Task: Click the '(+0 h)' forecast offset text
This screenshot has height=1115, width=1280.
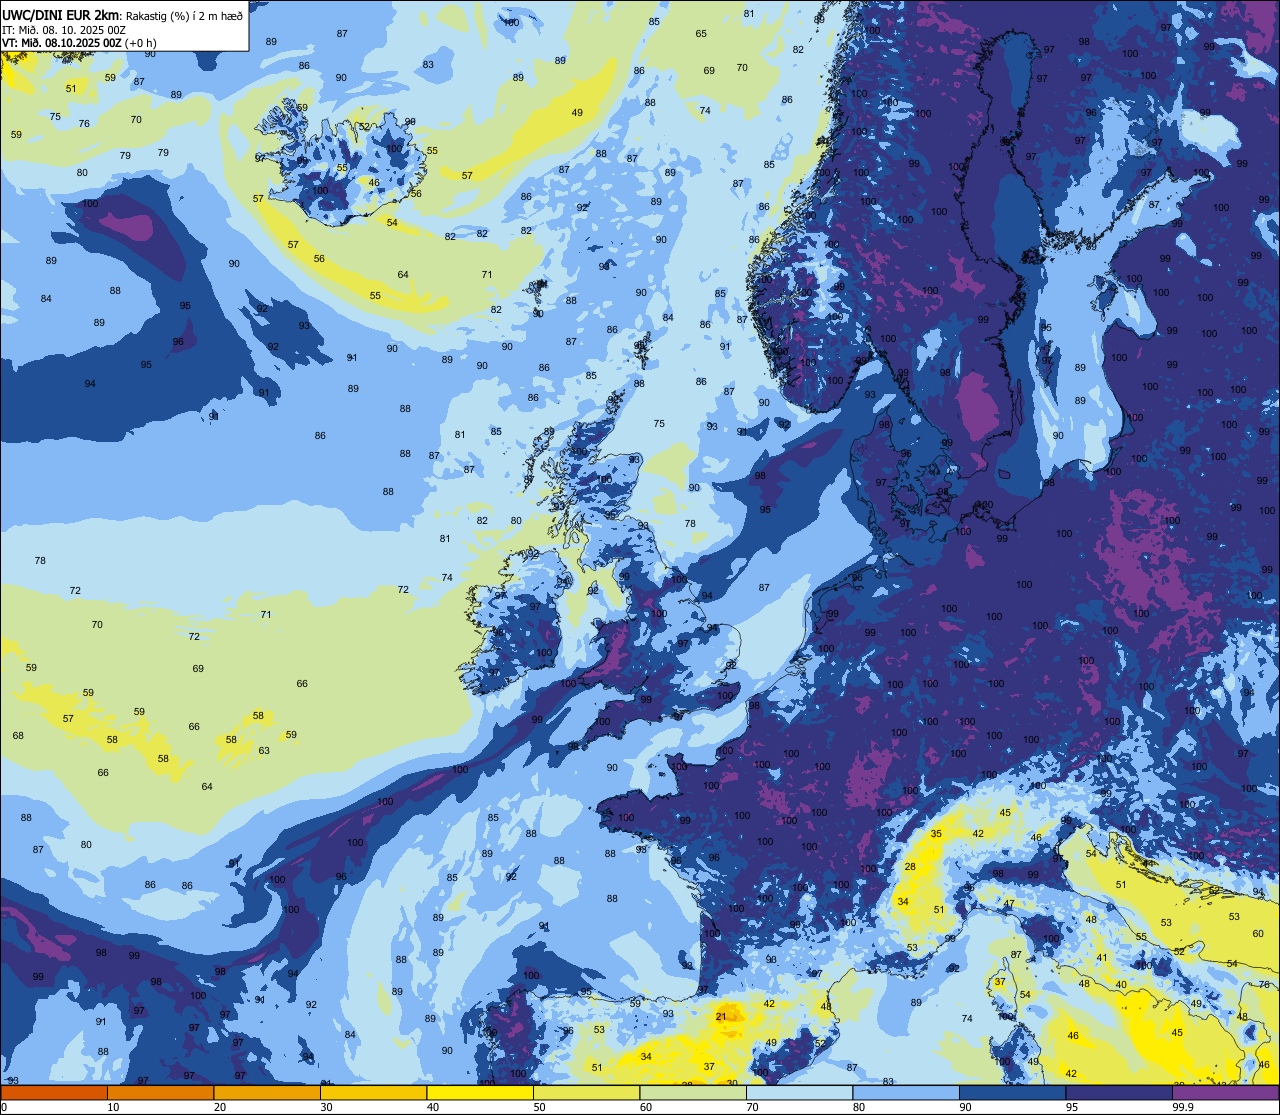Action: pyautogui.click(x=141, y=43)
